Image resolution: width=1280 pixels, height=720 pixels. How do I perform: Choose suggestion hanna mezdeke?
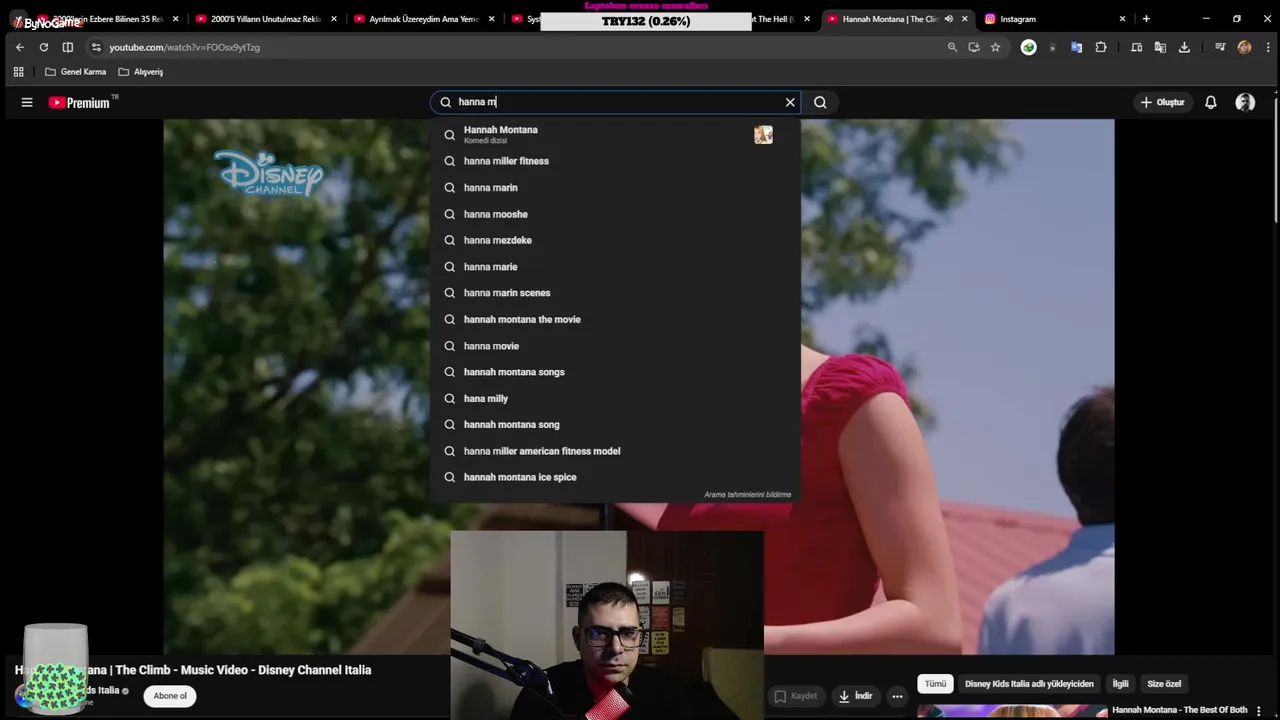[615, 240]
